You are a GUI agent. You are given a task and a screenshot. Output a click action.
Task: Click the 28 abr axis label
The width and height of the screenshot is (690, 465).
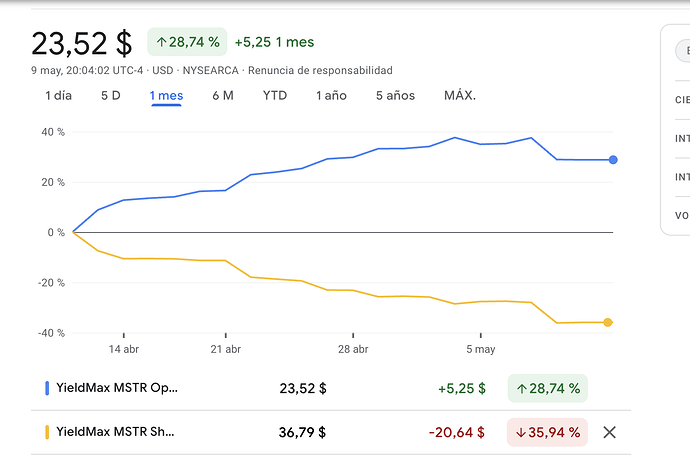(x=353, y=349)
